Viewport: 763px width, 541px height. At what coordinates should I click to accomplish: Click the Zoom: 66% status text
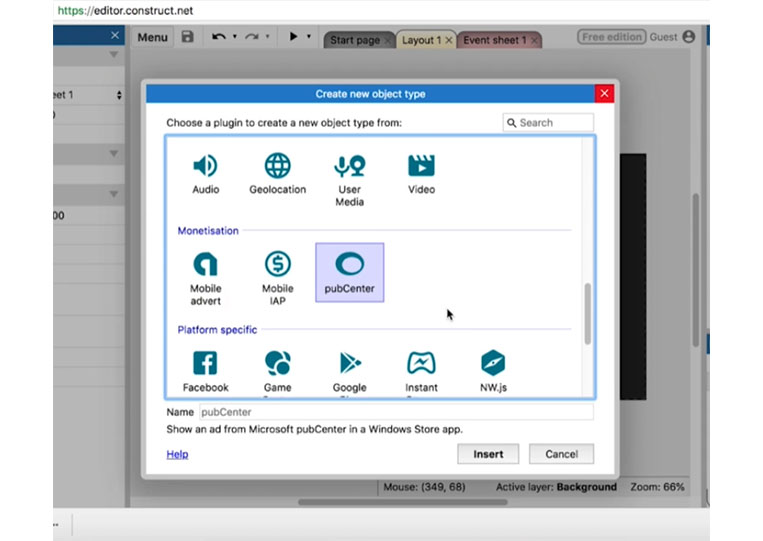657,487
